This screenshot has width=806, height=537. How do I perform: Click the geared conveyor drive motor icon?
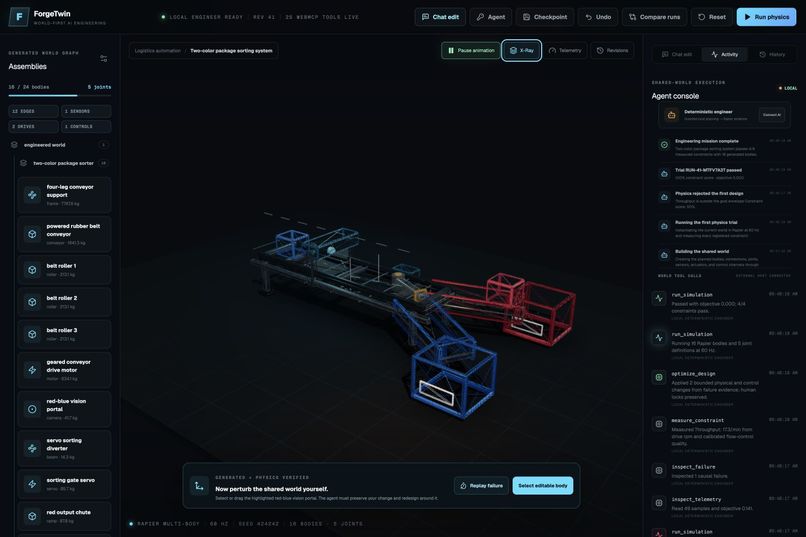tap(32, 370)
